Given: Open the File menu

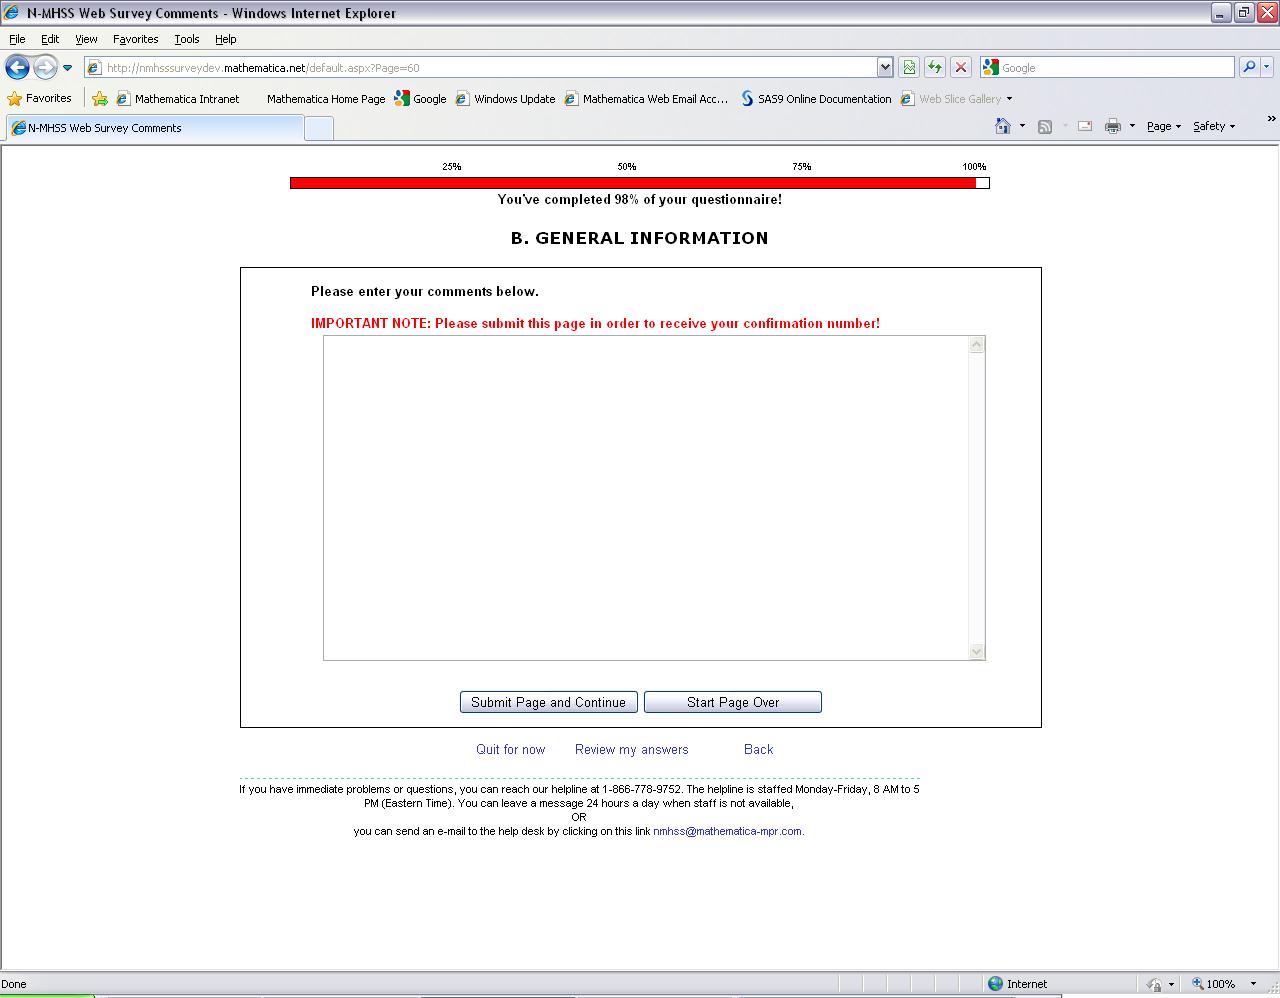Looking at the screenshot, I should 17,39.
